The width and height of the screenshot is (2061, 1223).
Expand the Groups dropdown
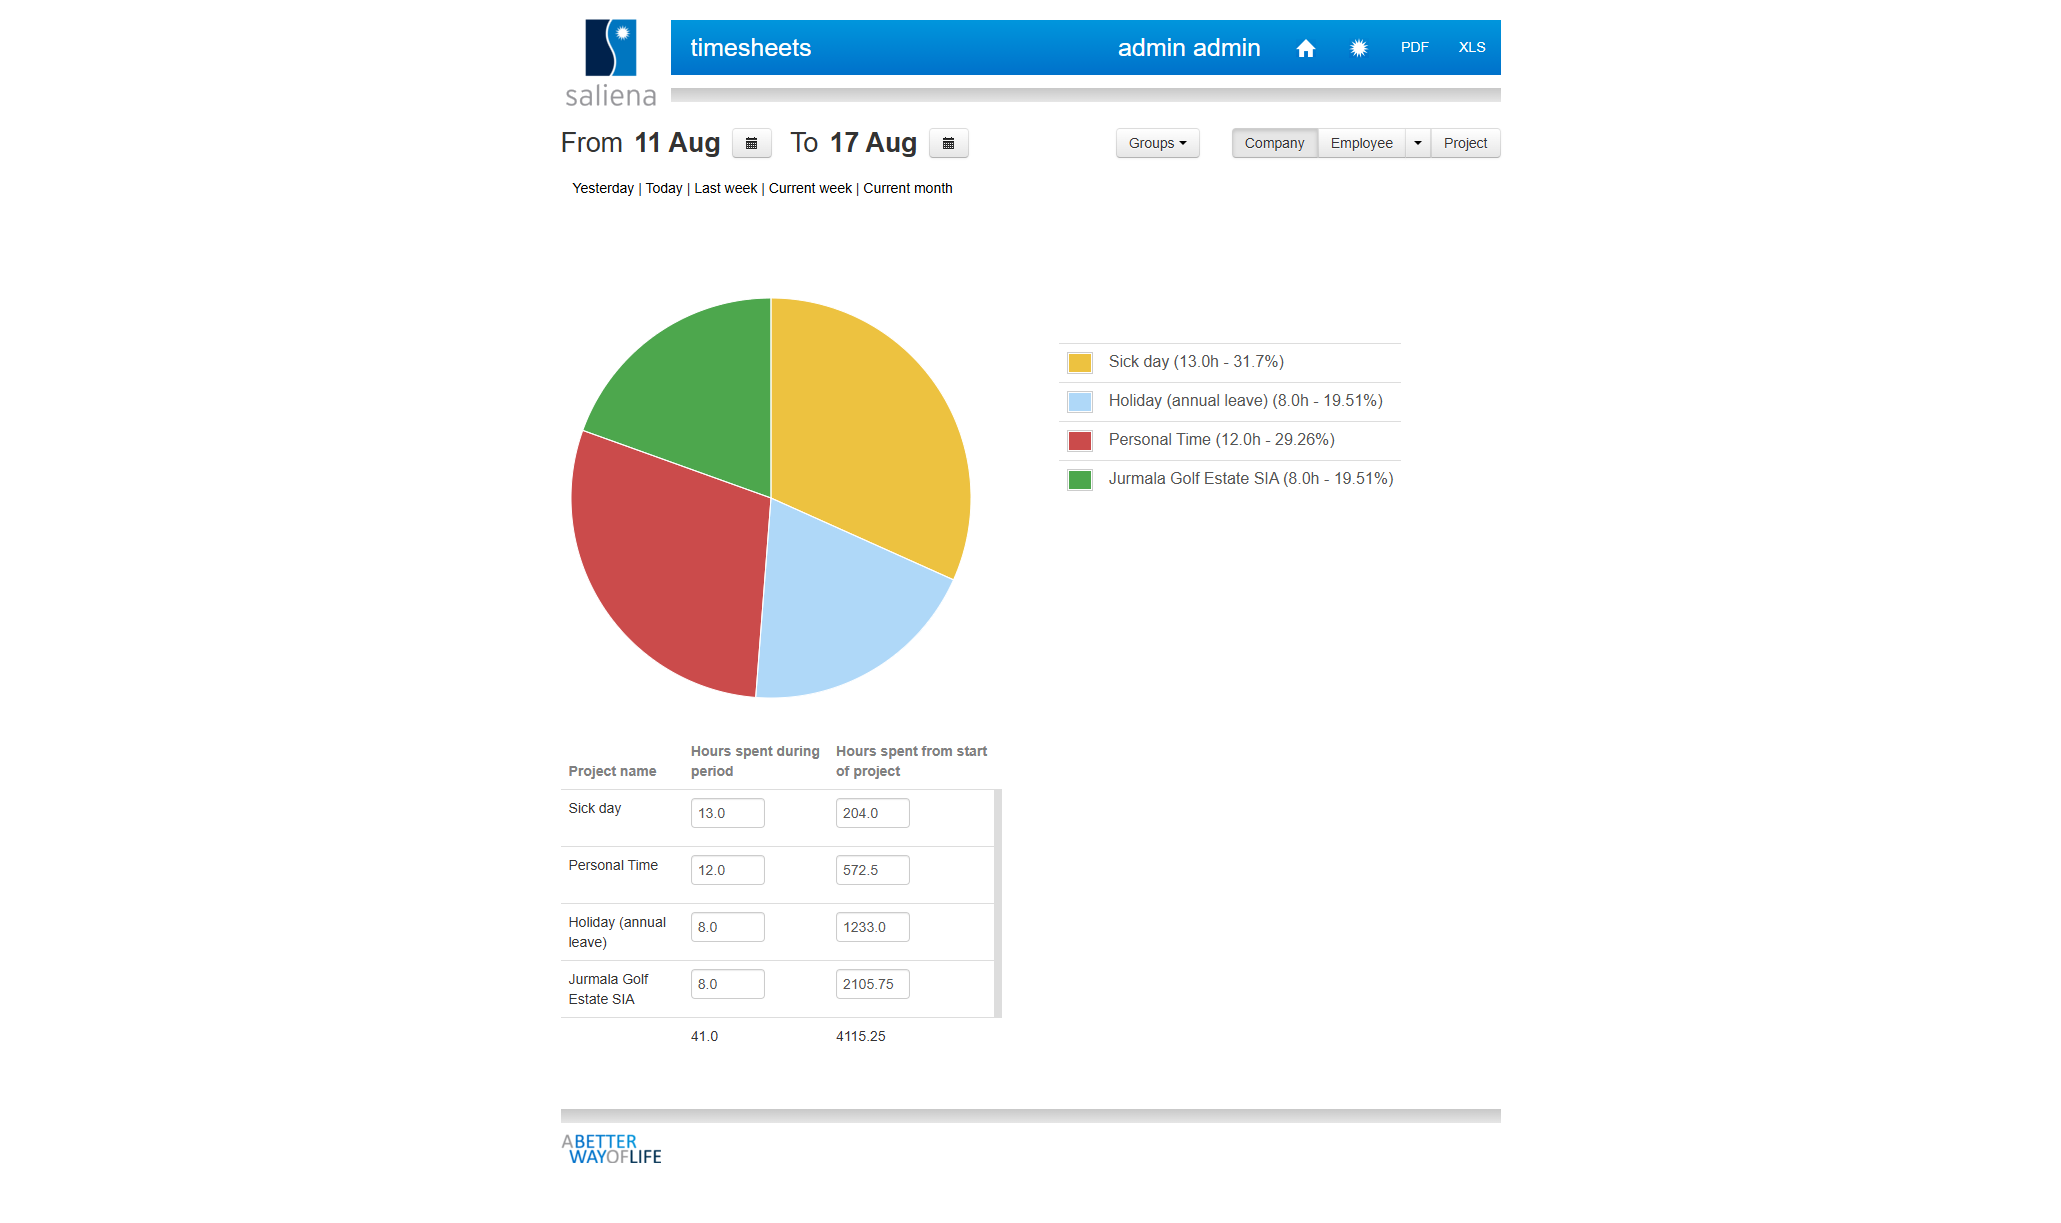[x=1157, y=143]
